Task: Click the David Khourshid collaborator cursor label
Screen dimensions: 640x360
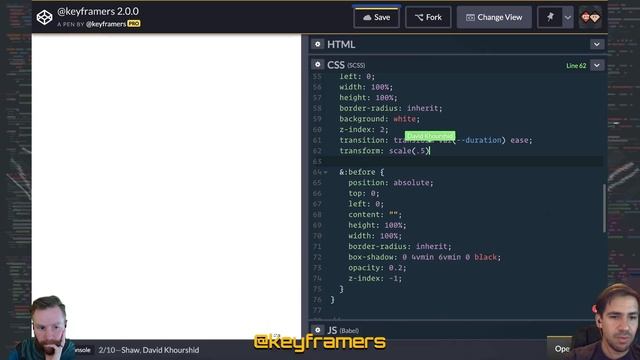Action: 430,136
